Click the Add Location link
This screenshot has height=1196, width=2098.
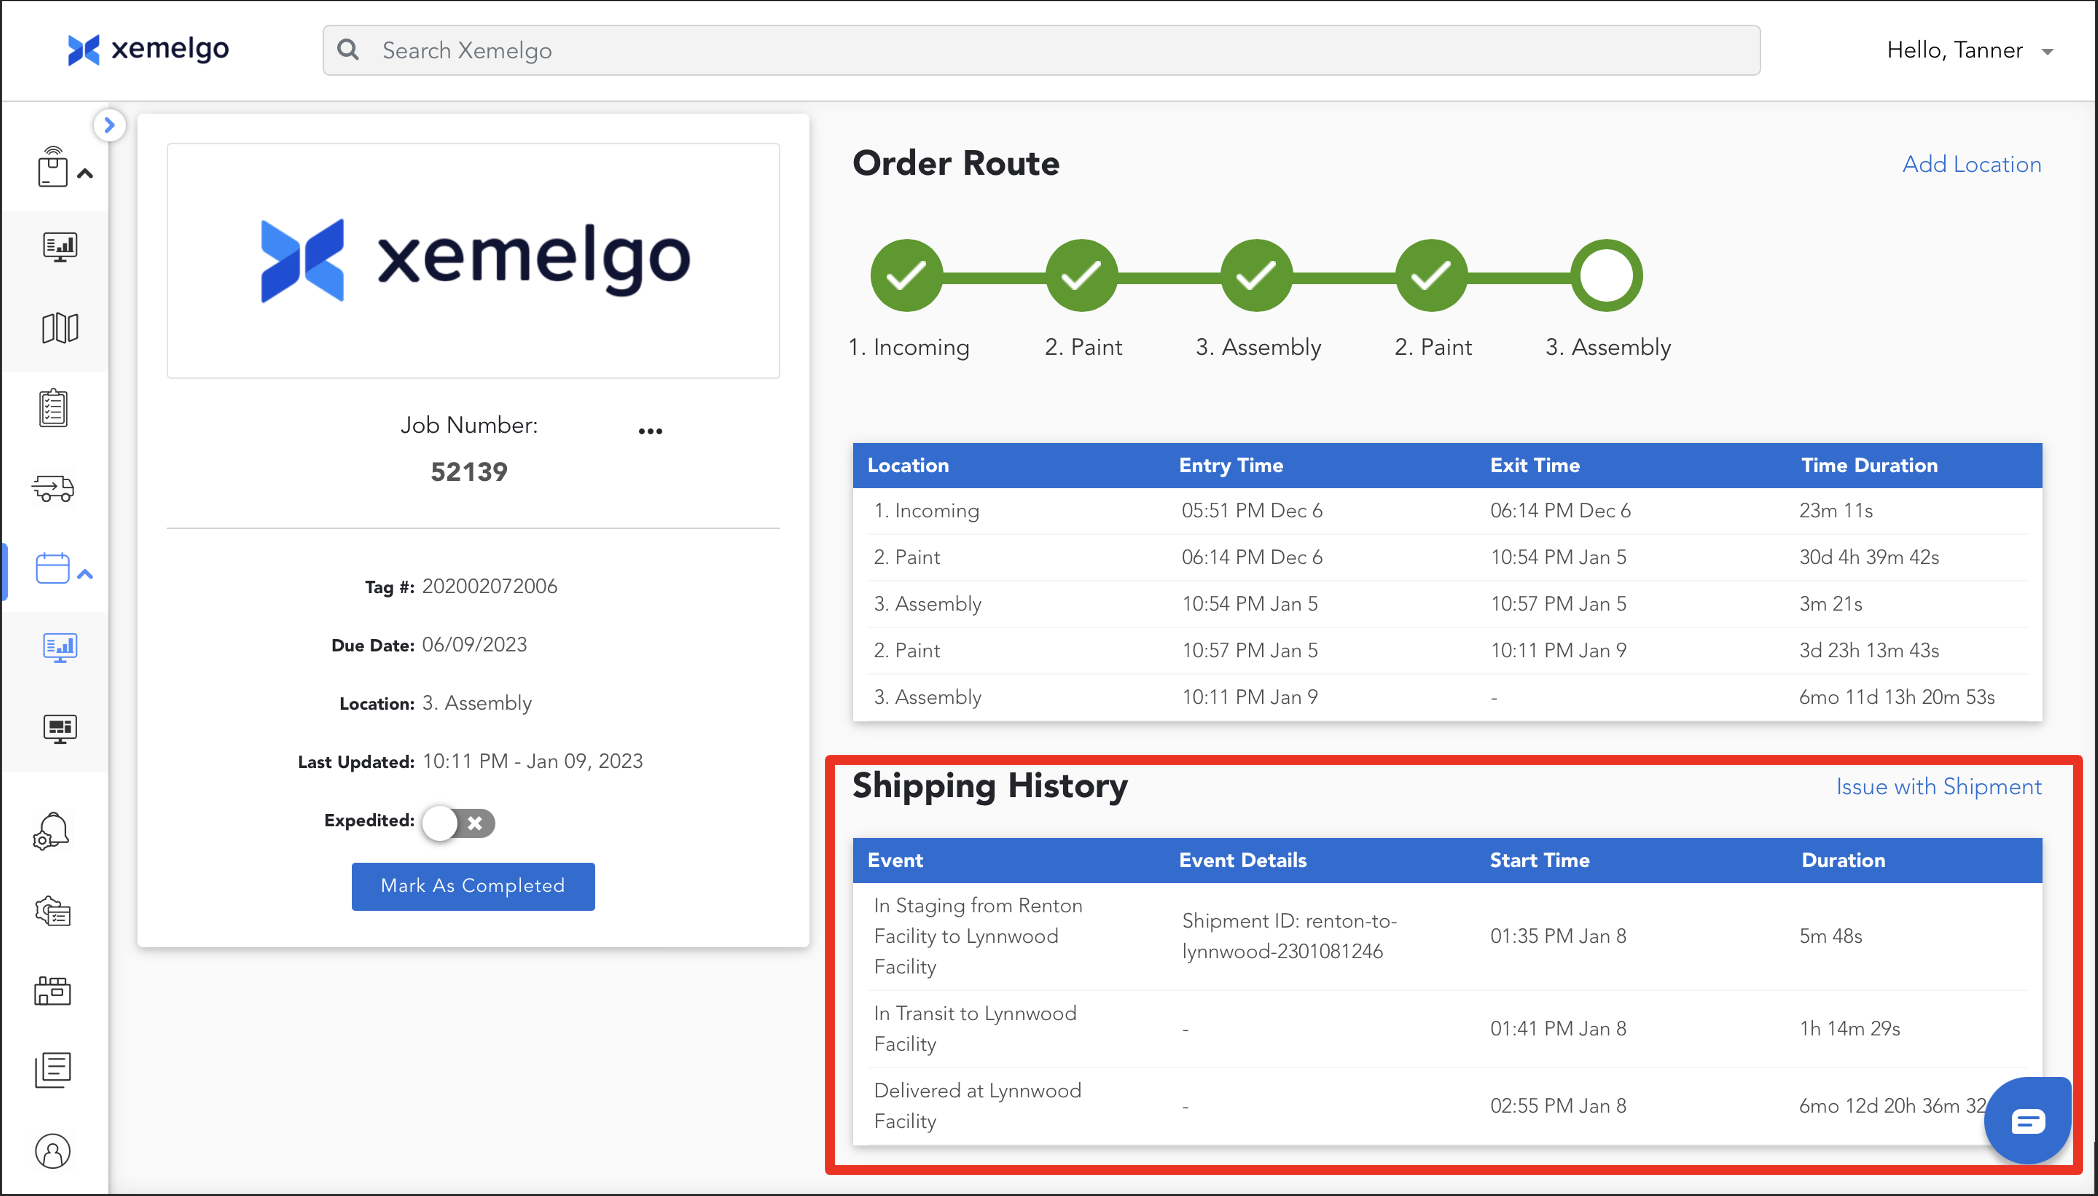[1971, 164]
